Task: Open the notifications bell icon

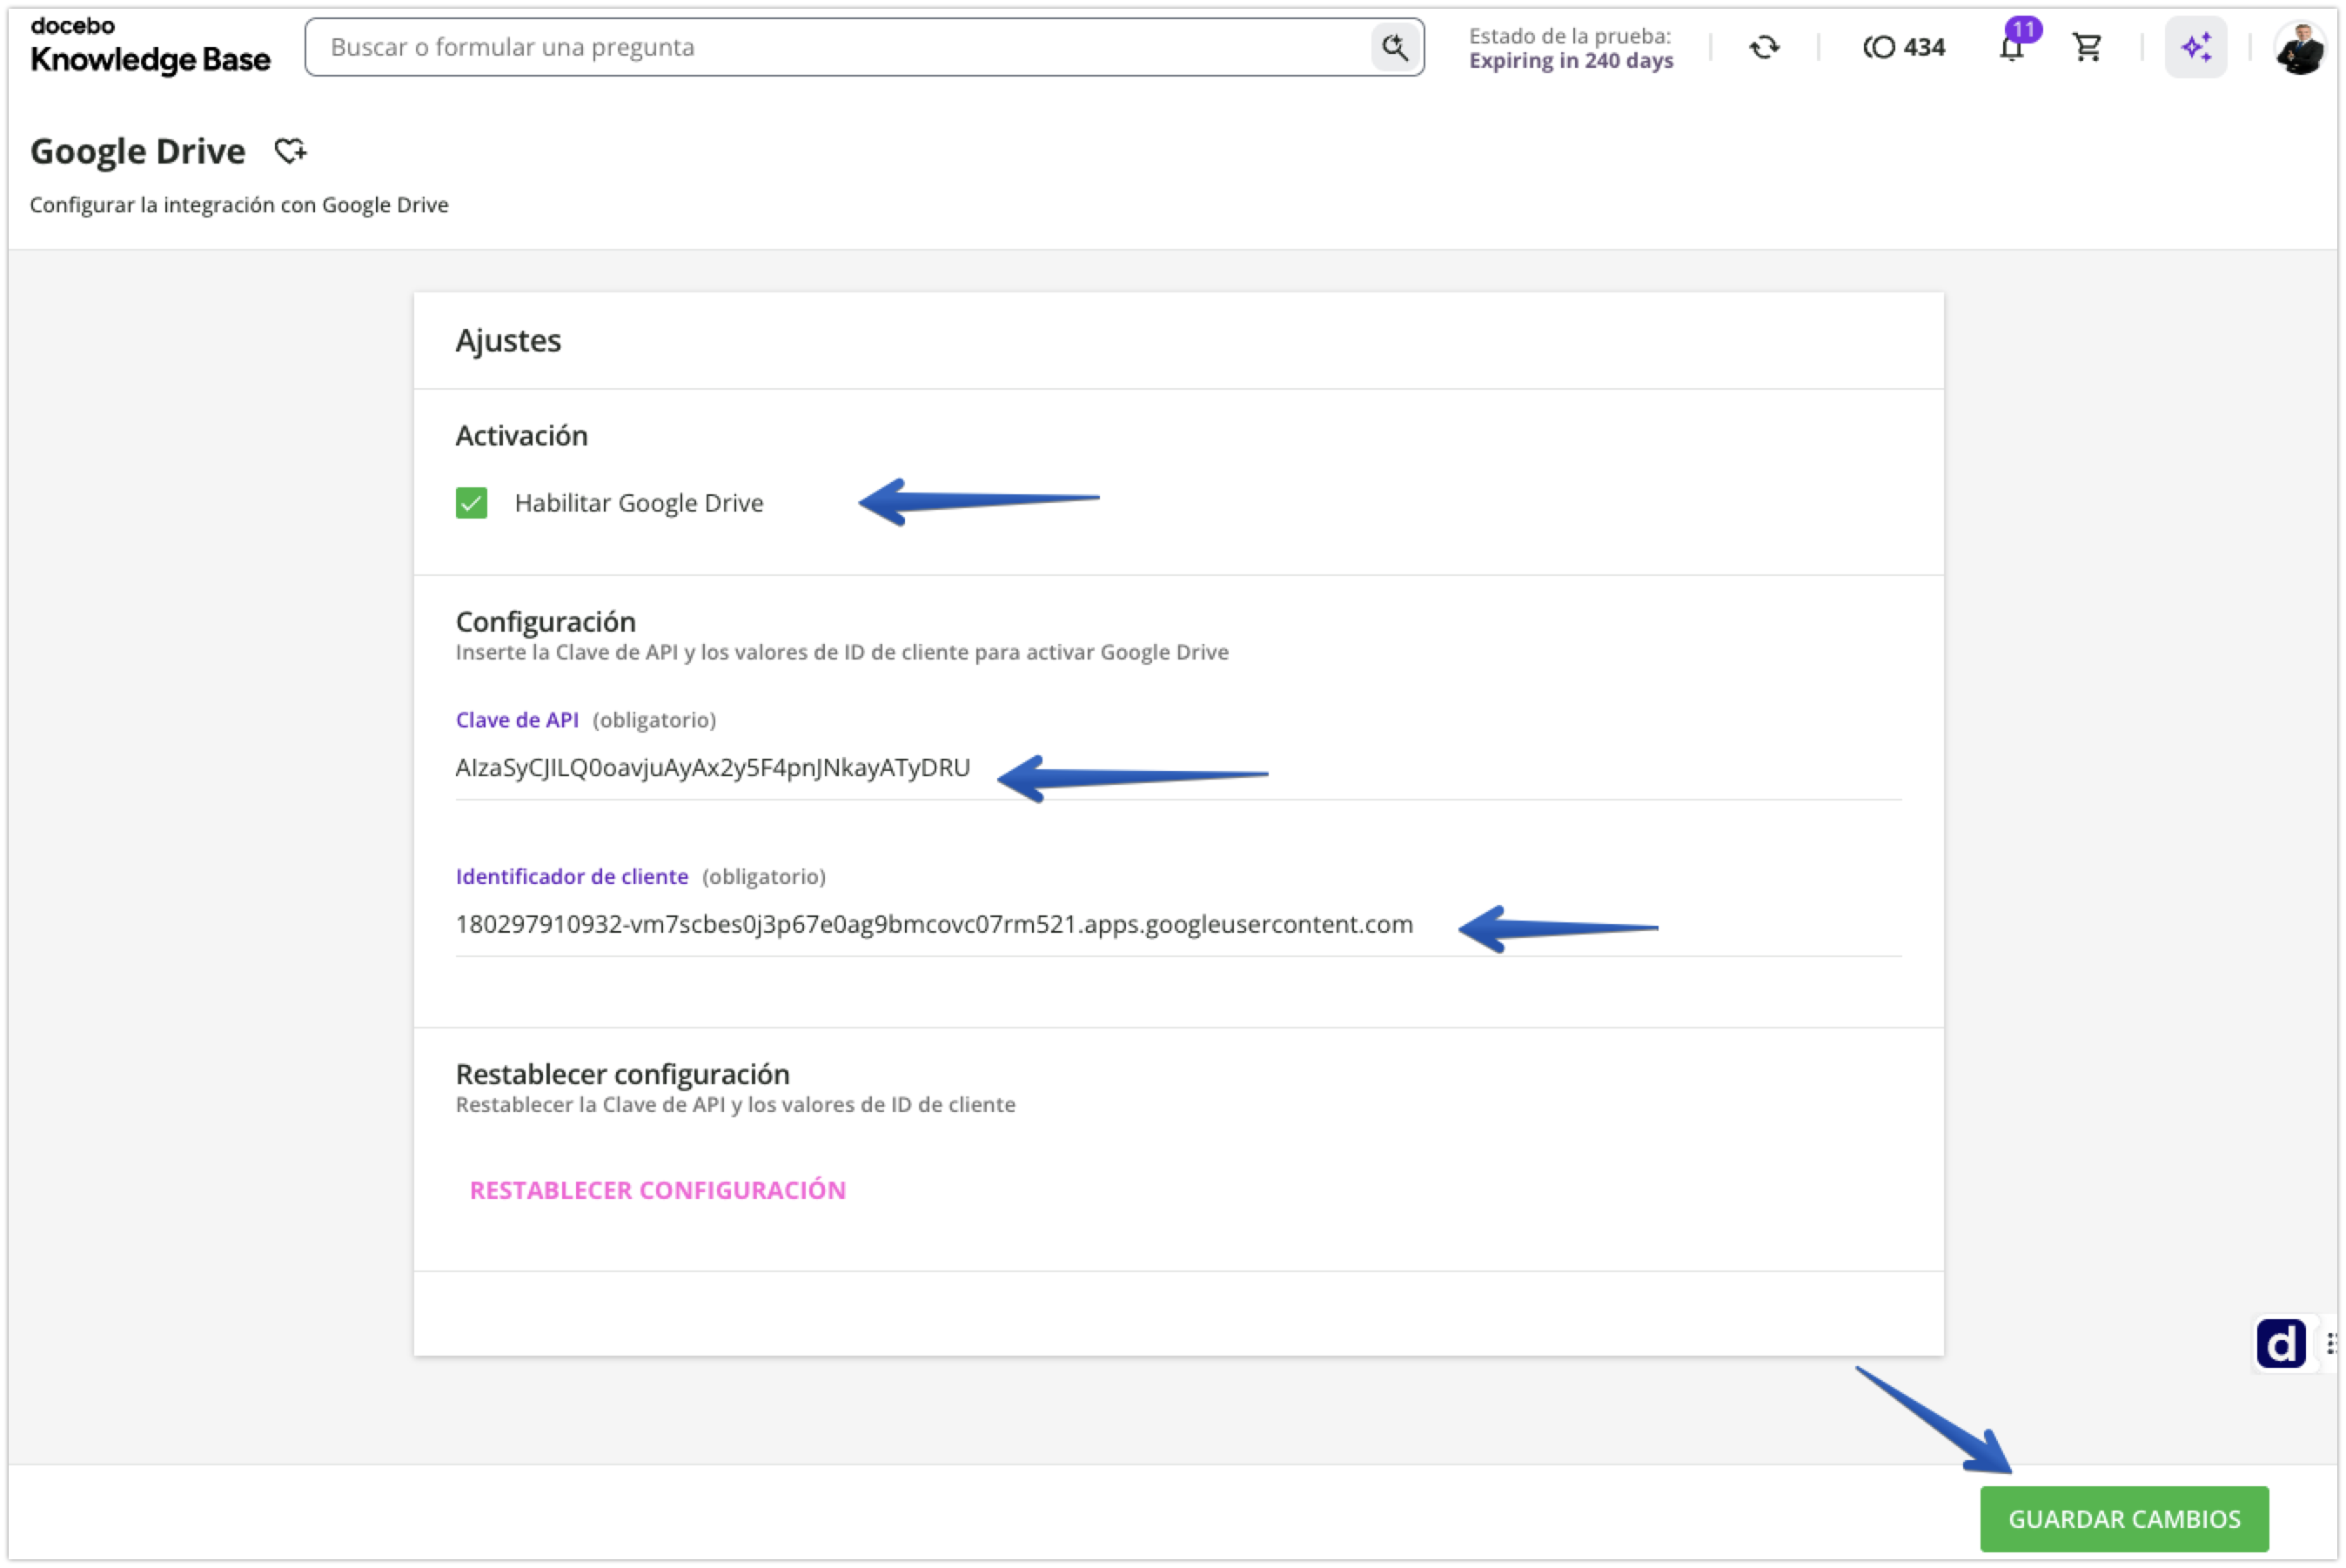Action: click(2011, 47)
